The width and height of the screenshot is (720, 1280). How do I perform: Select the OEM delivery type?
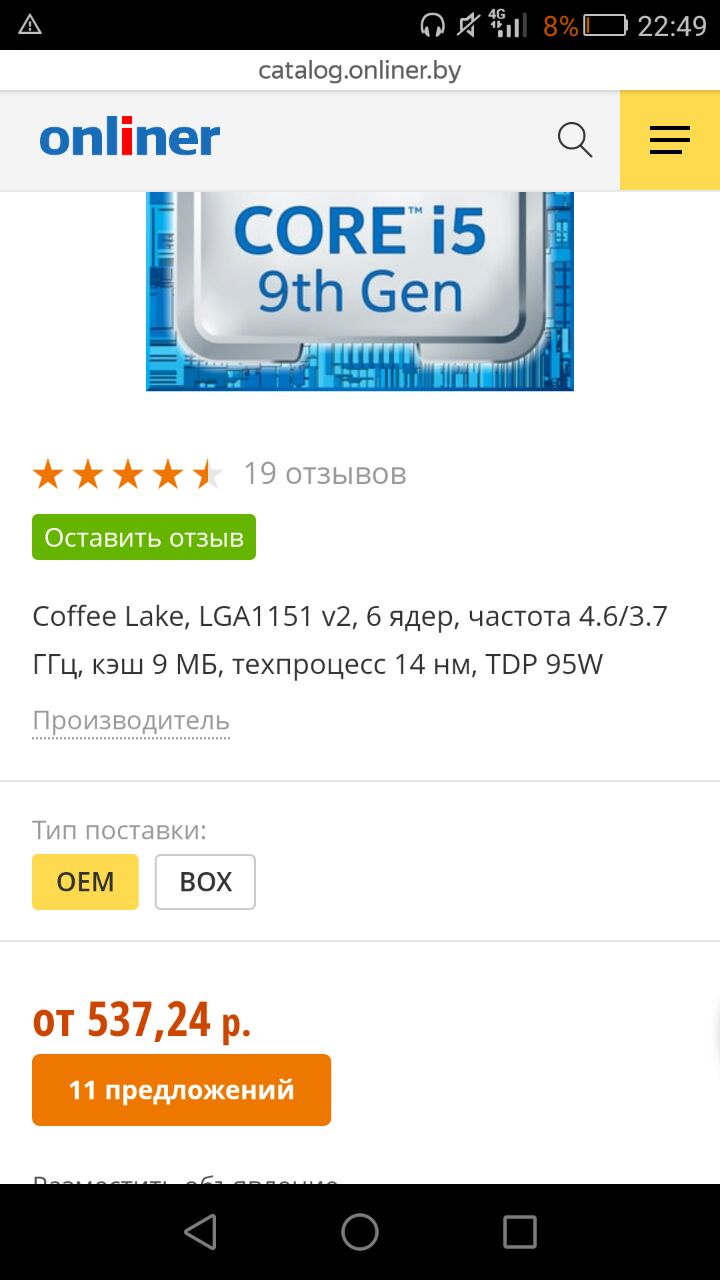point(85,882)
